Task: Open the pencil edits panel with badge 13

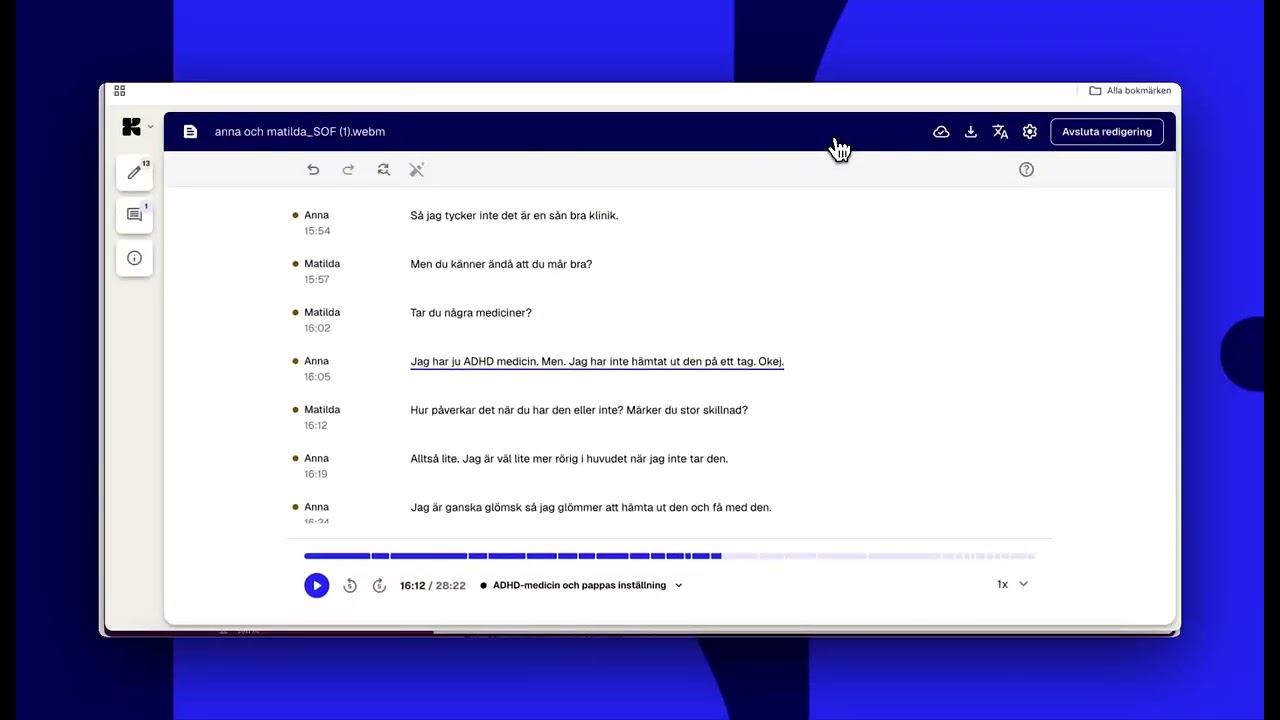Action: [x=135, y=172]
